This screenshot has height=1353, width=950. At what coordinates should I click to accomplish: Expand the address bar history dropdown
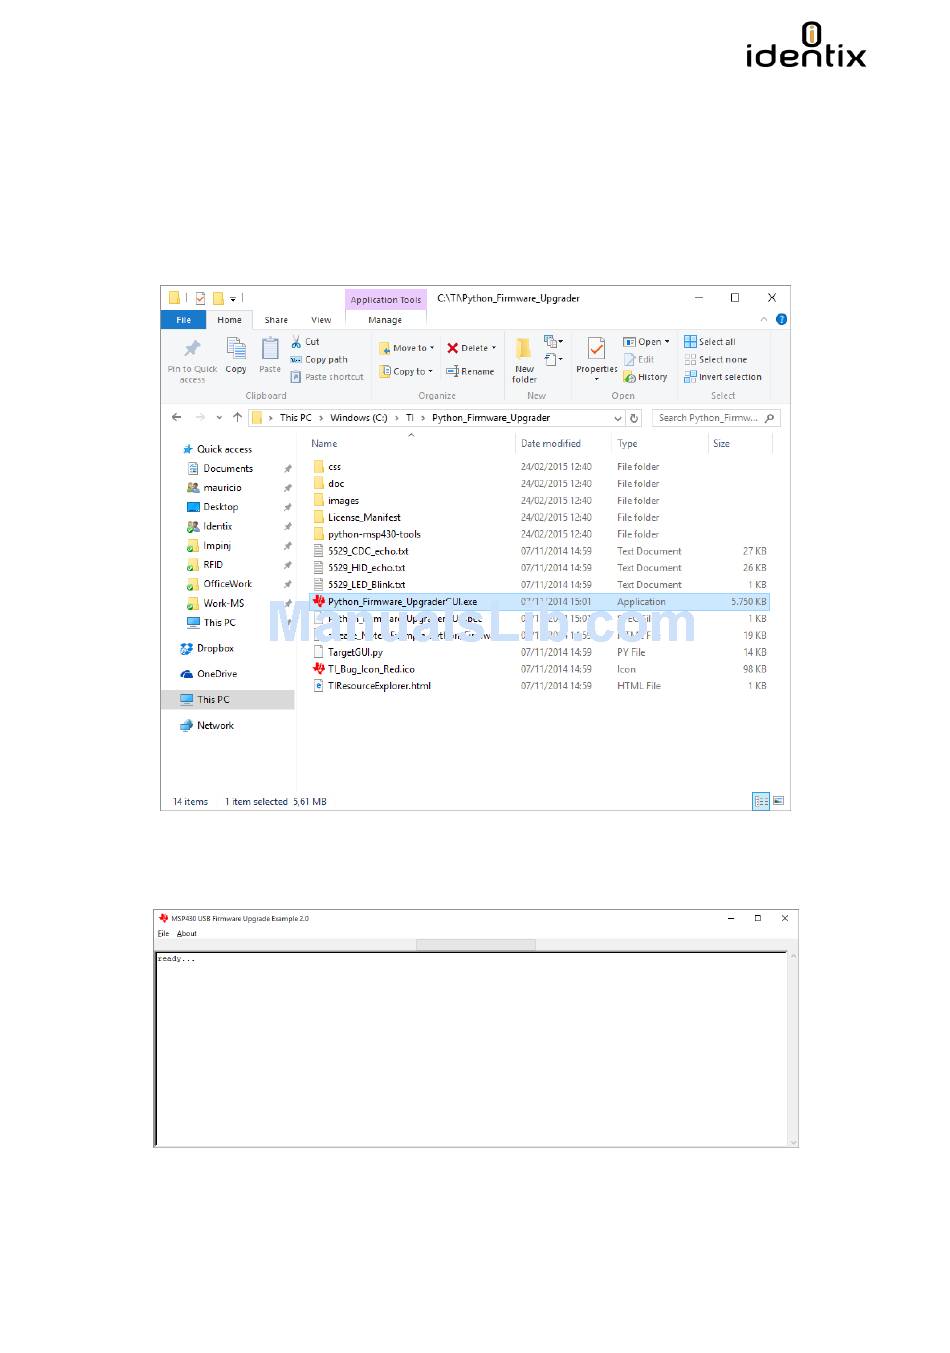pos(618,418)
